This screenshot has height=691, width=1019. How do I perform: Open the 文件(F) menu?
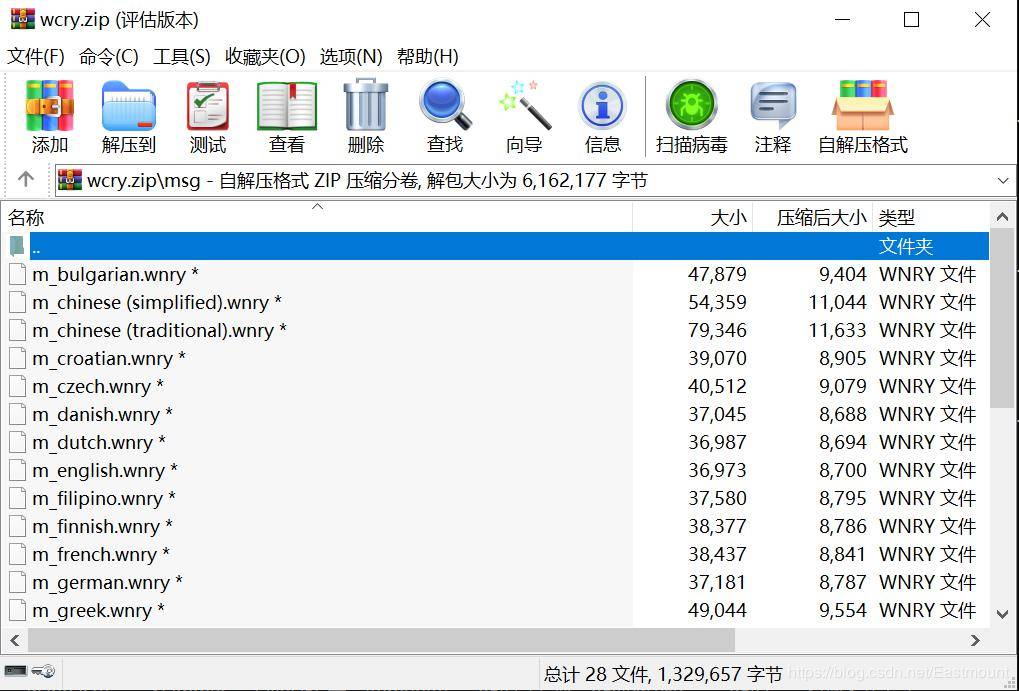coord(36,57)
